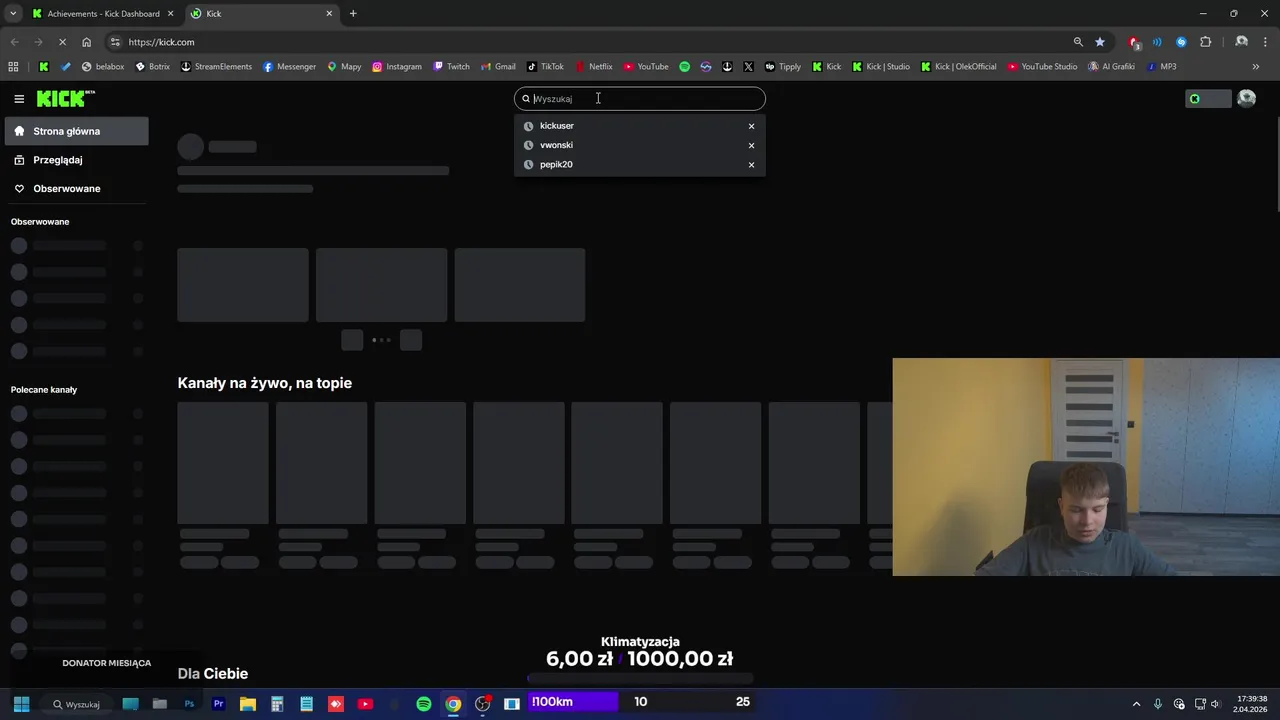Open the taskbar clock showing 17:39:38

pyautogui.click(x=1252, y=704)
